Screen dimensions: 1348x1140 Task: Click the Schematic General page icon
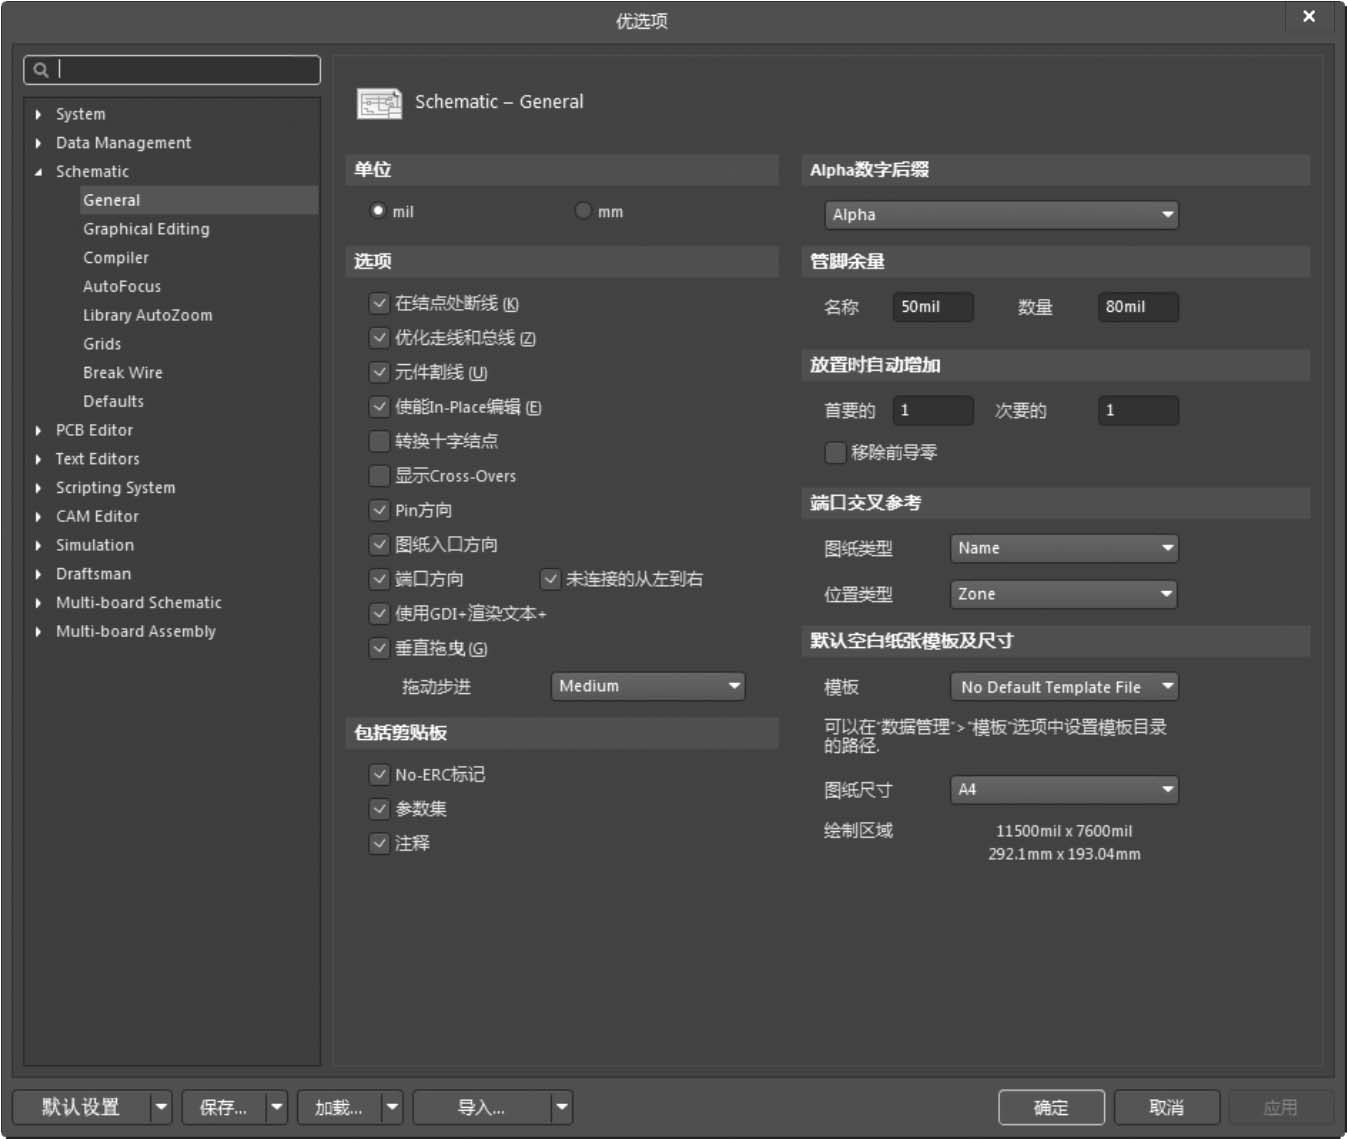[379, 103]
